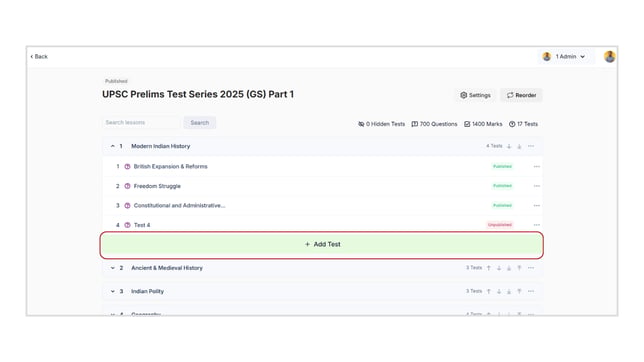Move Ancient & Medieval History to bottom
The image size is (644, 362).
tap(509, 268)
